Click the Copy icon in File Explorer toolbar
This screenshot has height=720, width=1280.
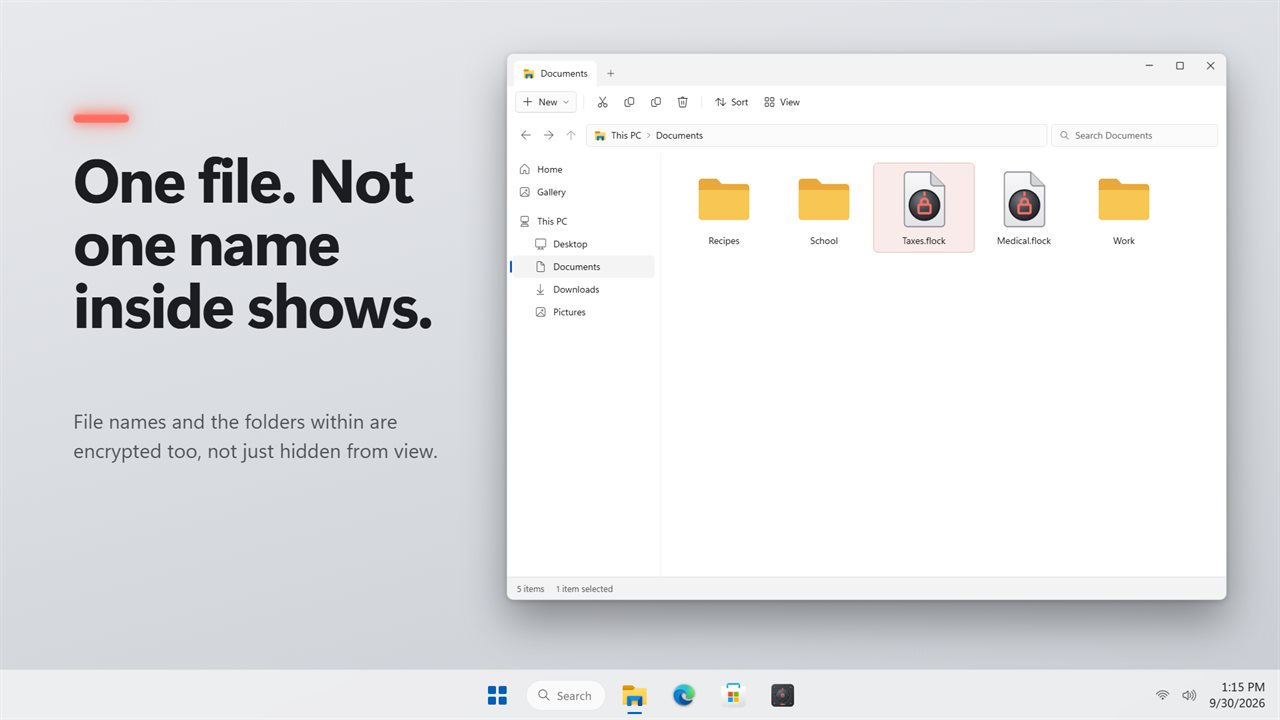(629, 102)
